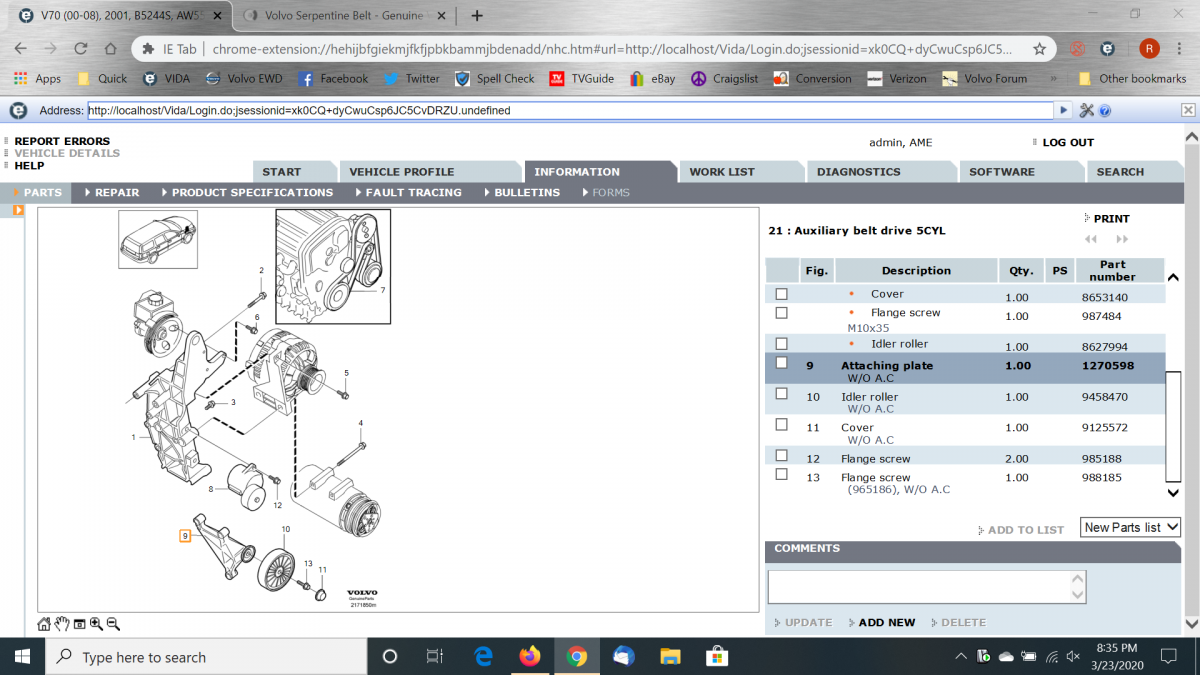1200x675 pixels.
Task: Check the box for Attaching plate row
Action: [782, 364]
